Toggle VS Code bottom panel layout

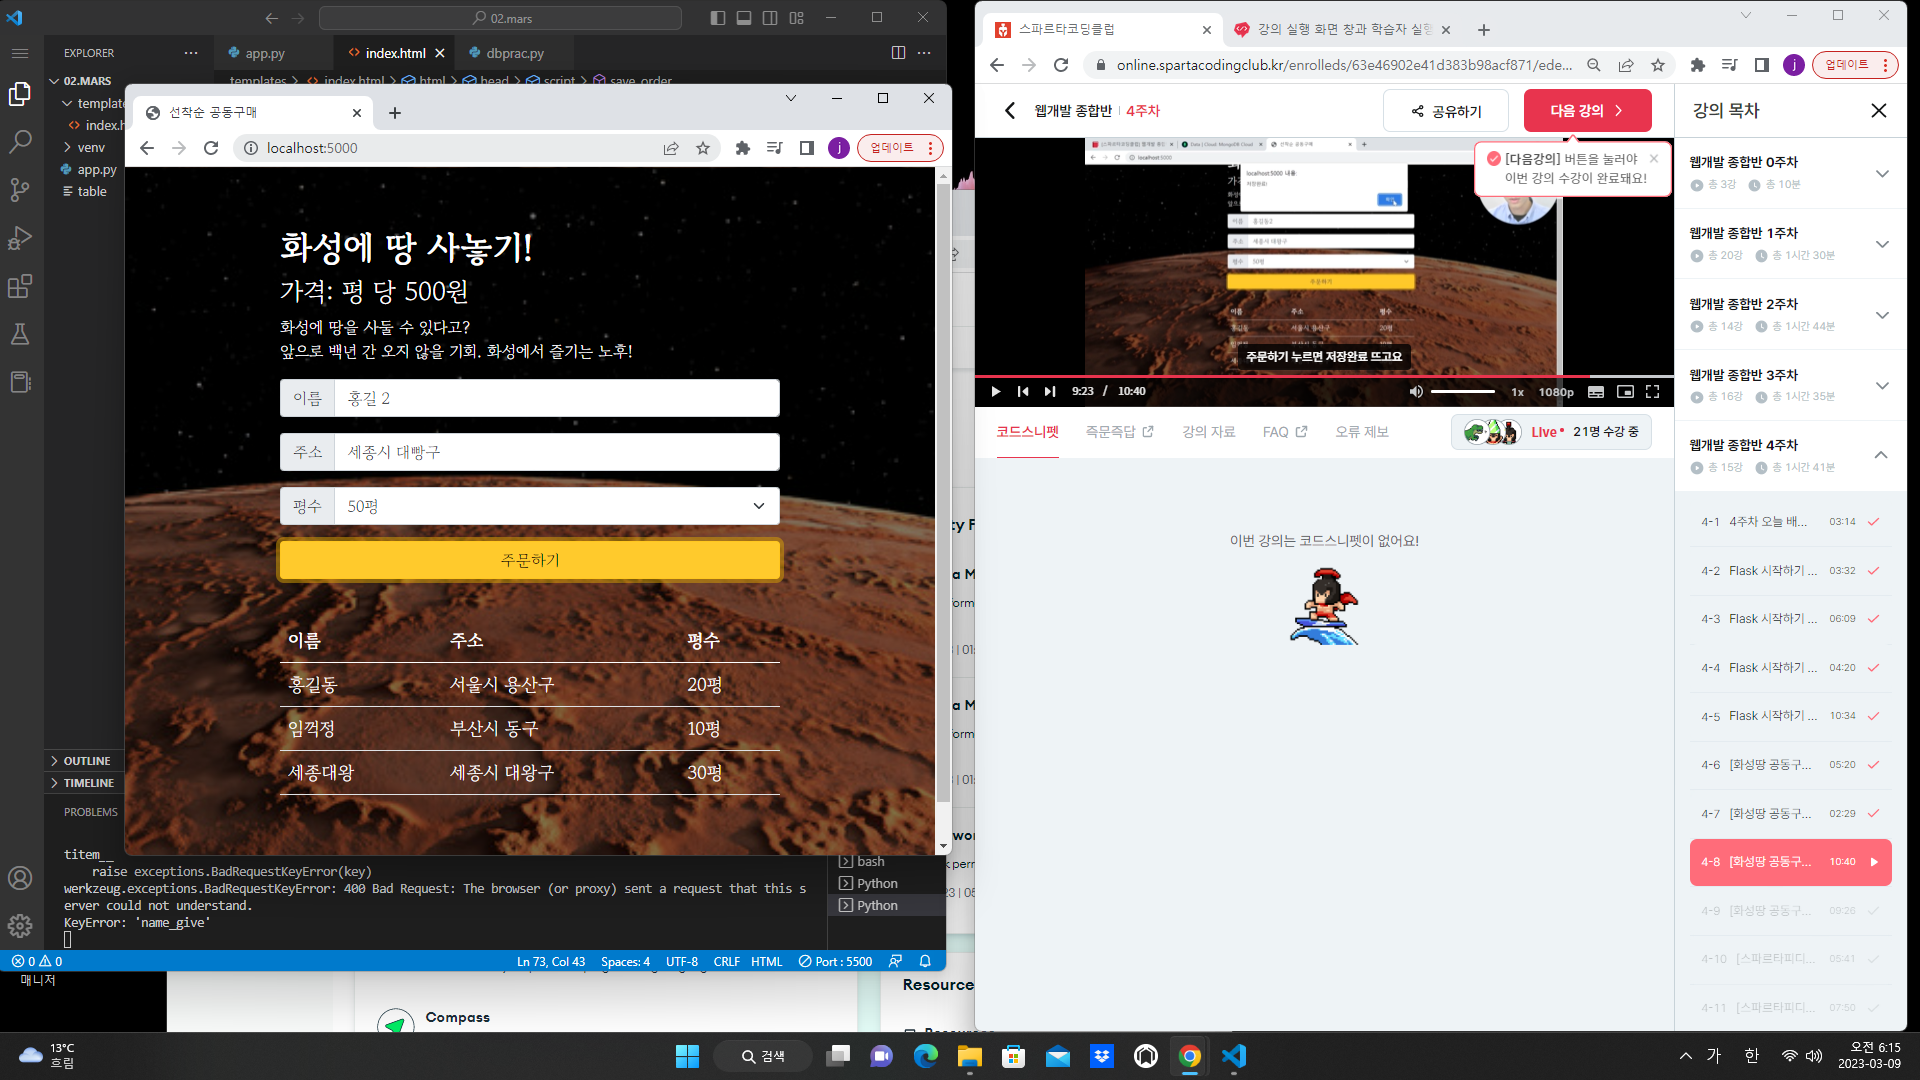[x=743, y=18]
